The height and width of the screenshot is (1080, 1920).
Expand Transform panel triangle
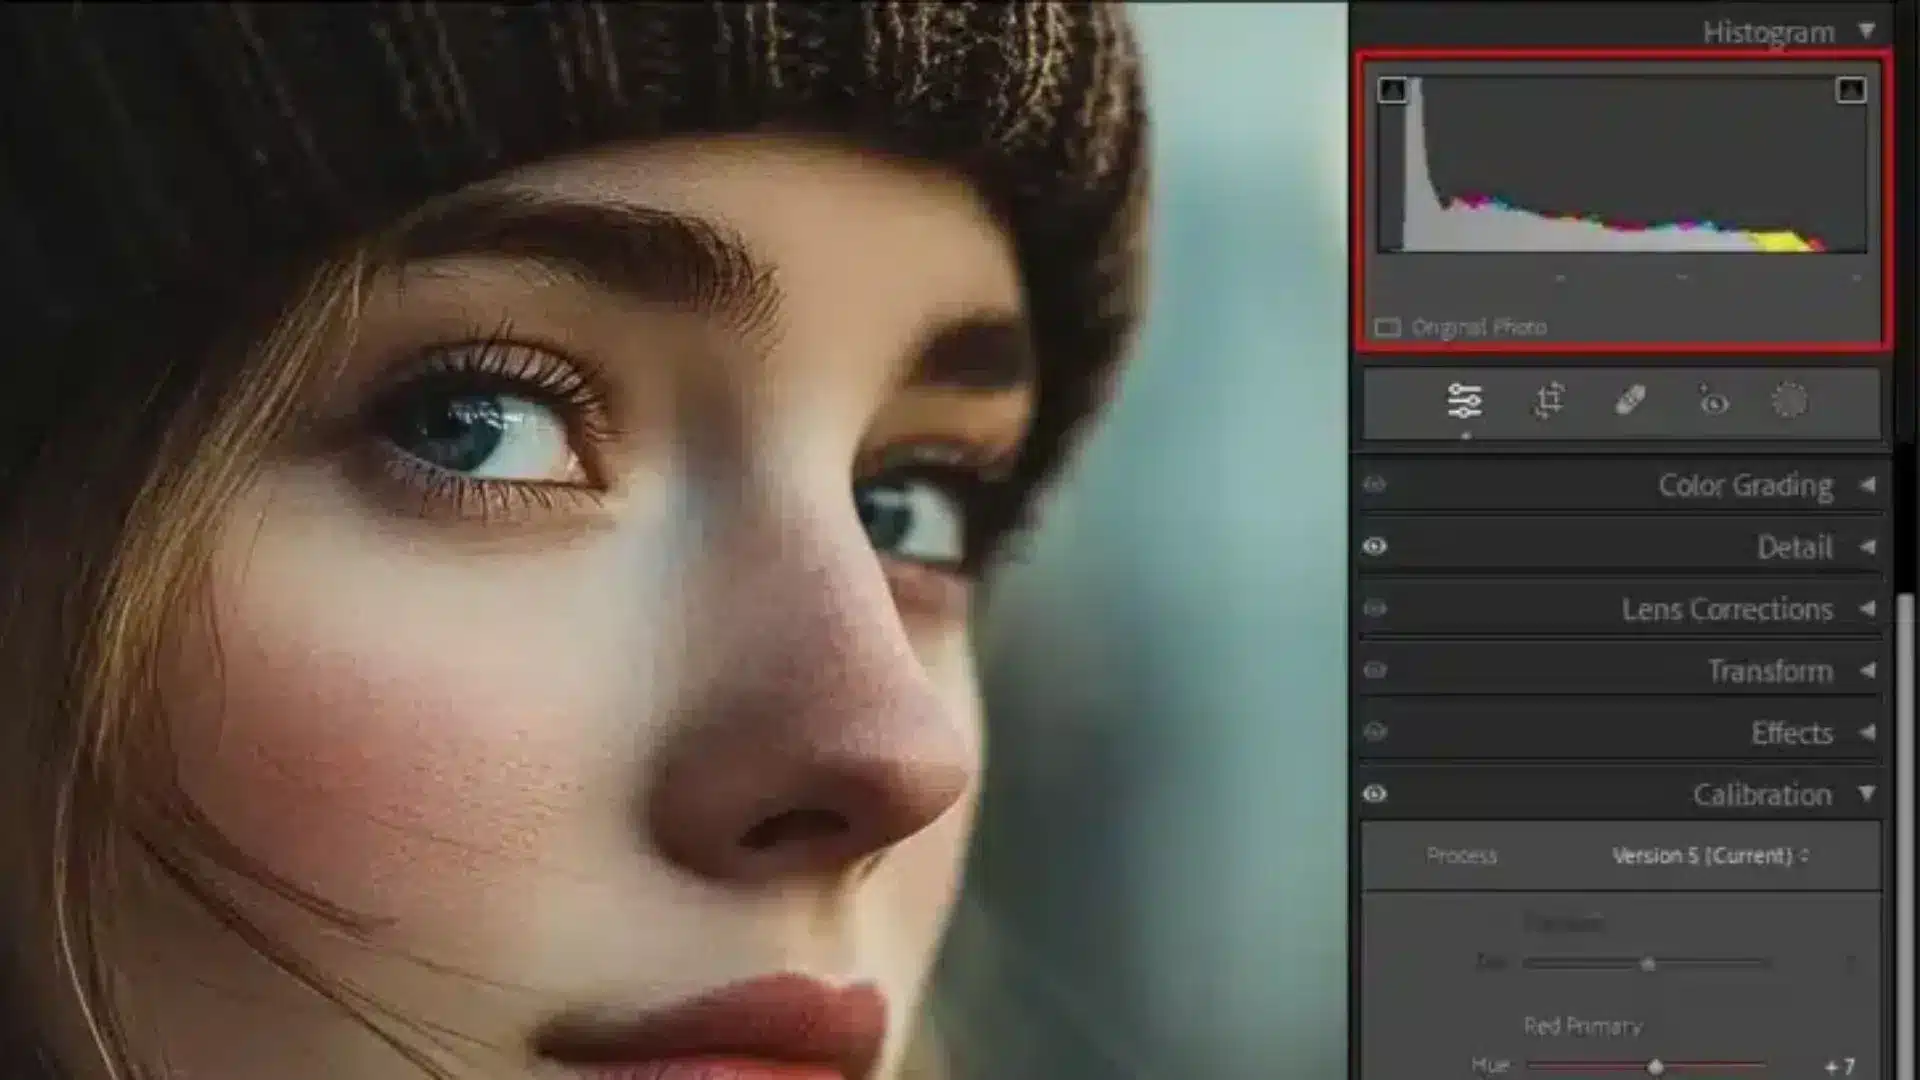coord(1867,670)
